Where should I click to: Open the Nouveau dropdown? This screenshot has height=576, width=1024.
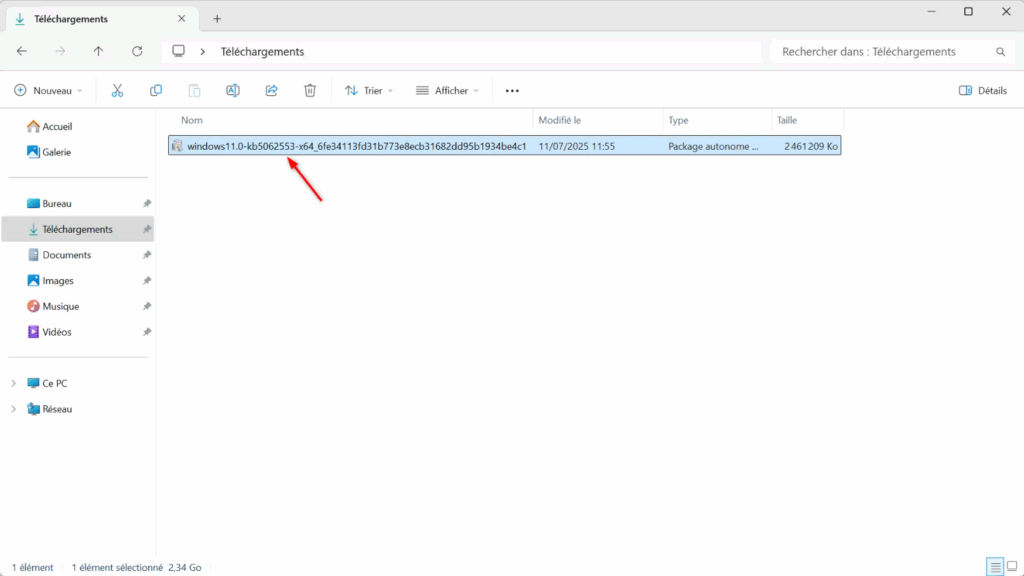point(48,91)
